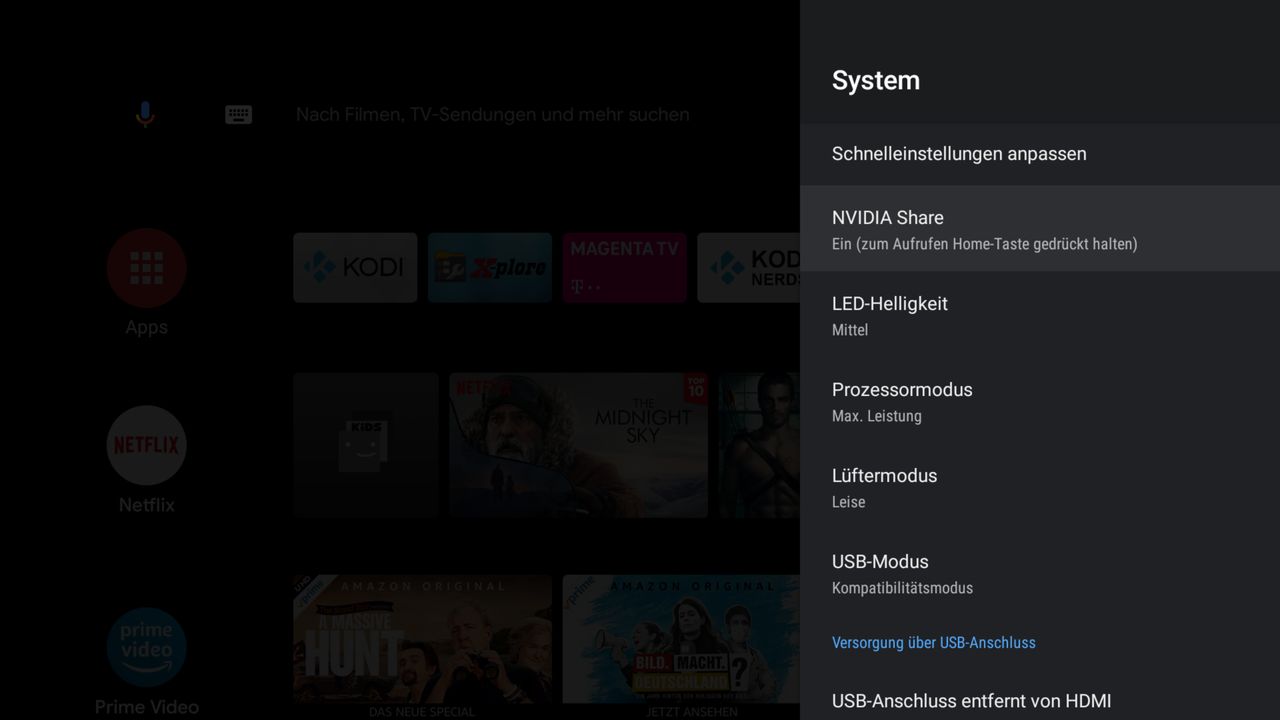Open the Kodi app tile
Image resolution: width=1280 pixels, height=720 pixels.
tap(355, 267)
